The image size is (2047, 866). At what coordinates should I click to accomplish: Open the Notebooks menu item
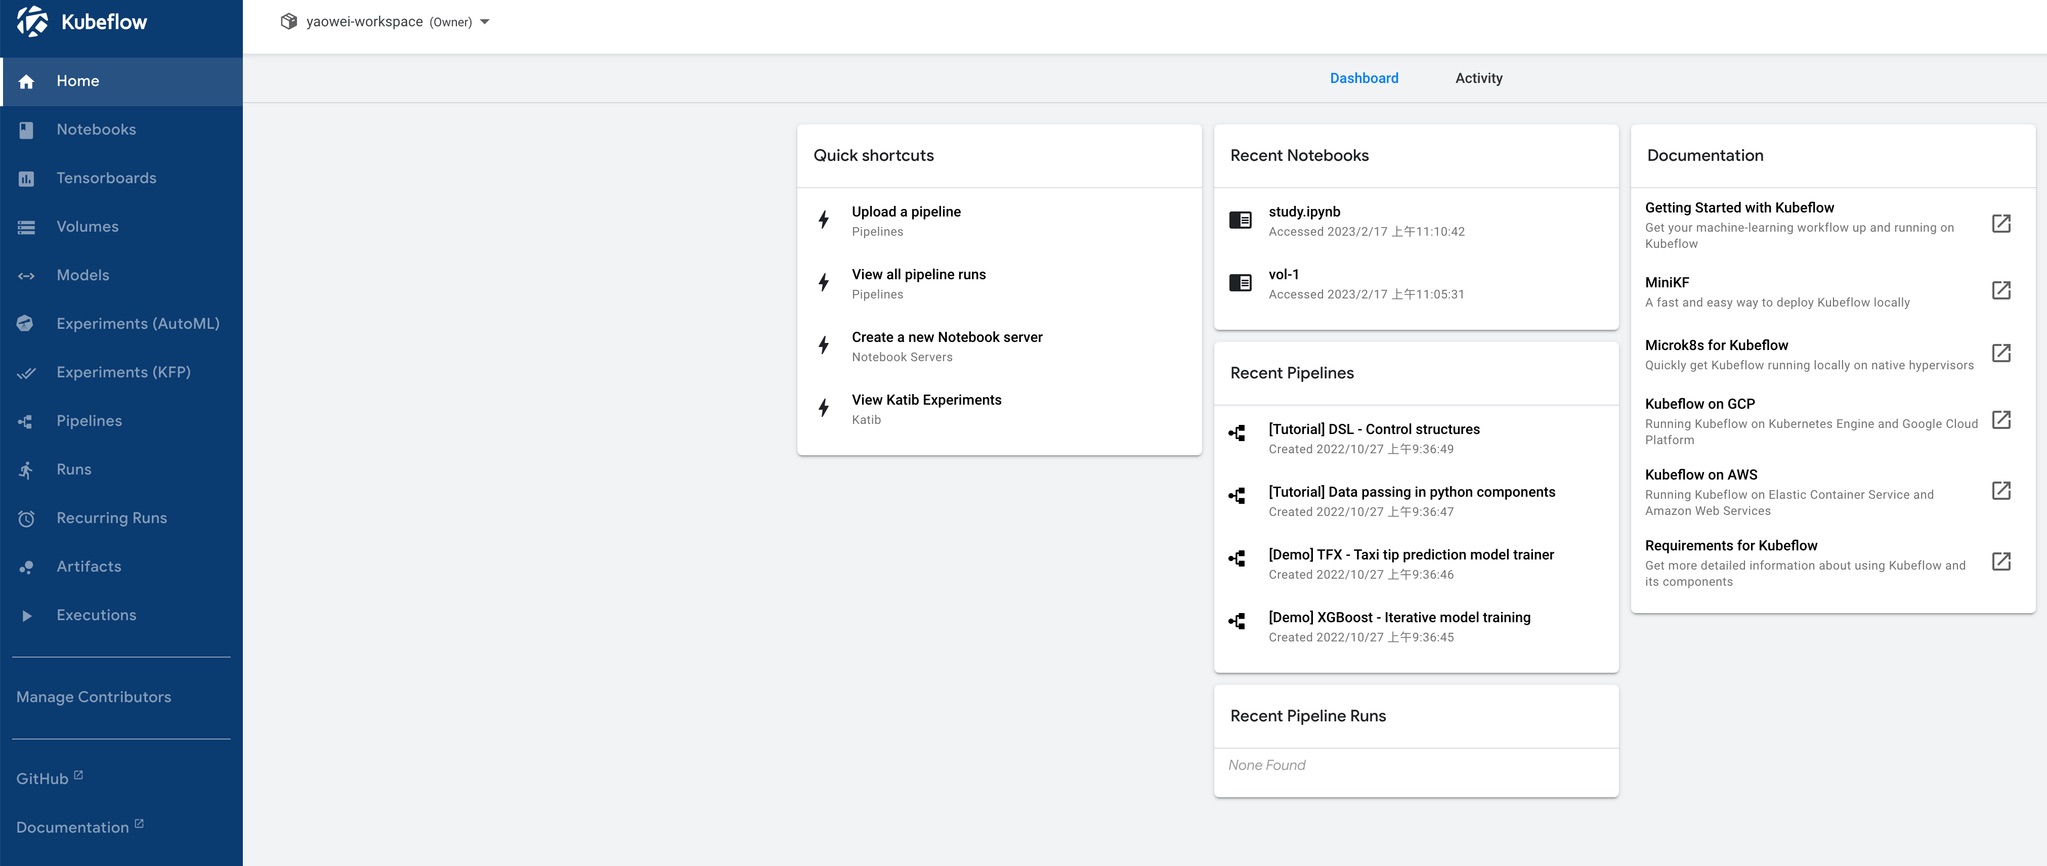coord(121,130)
